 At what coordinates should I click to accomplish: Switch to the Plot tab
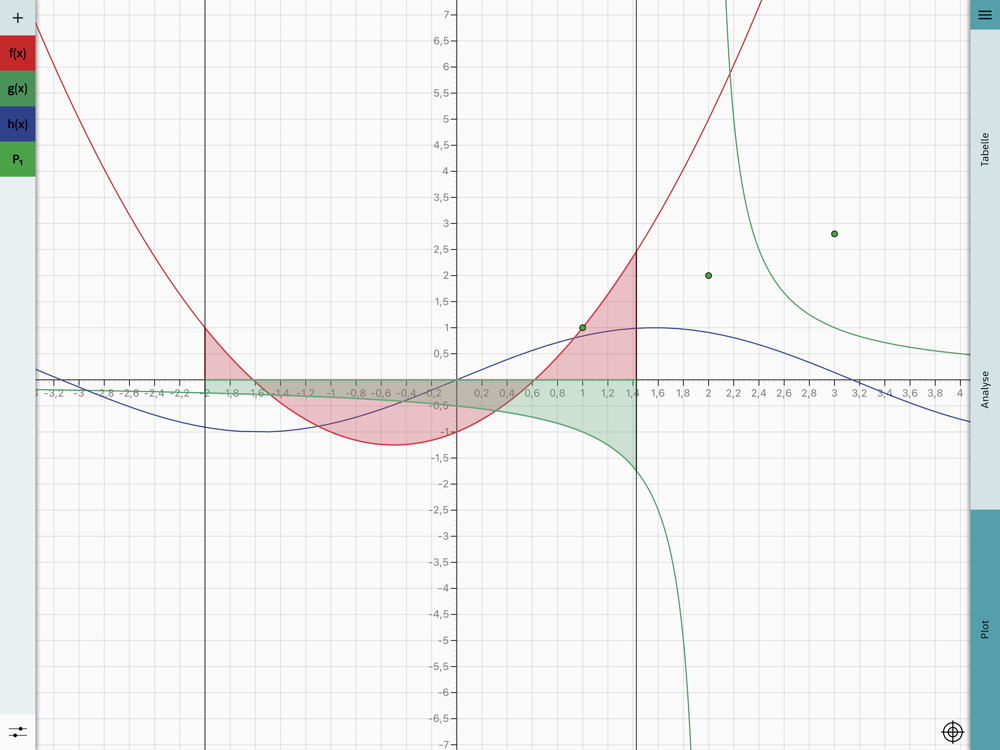985,629
